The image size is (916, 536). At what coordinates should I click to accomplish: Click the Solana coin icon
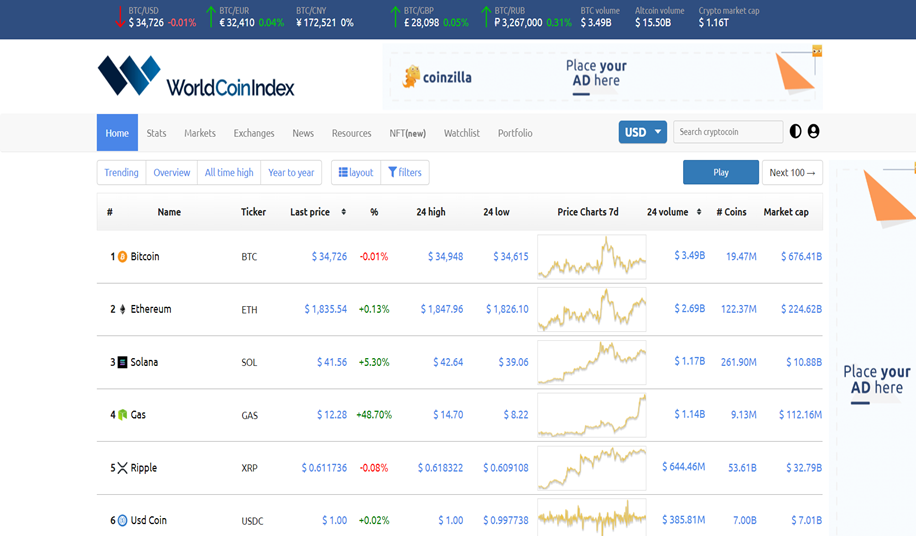click(x=122, y=363)
